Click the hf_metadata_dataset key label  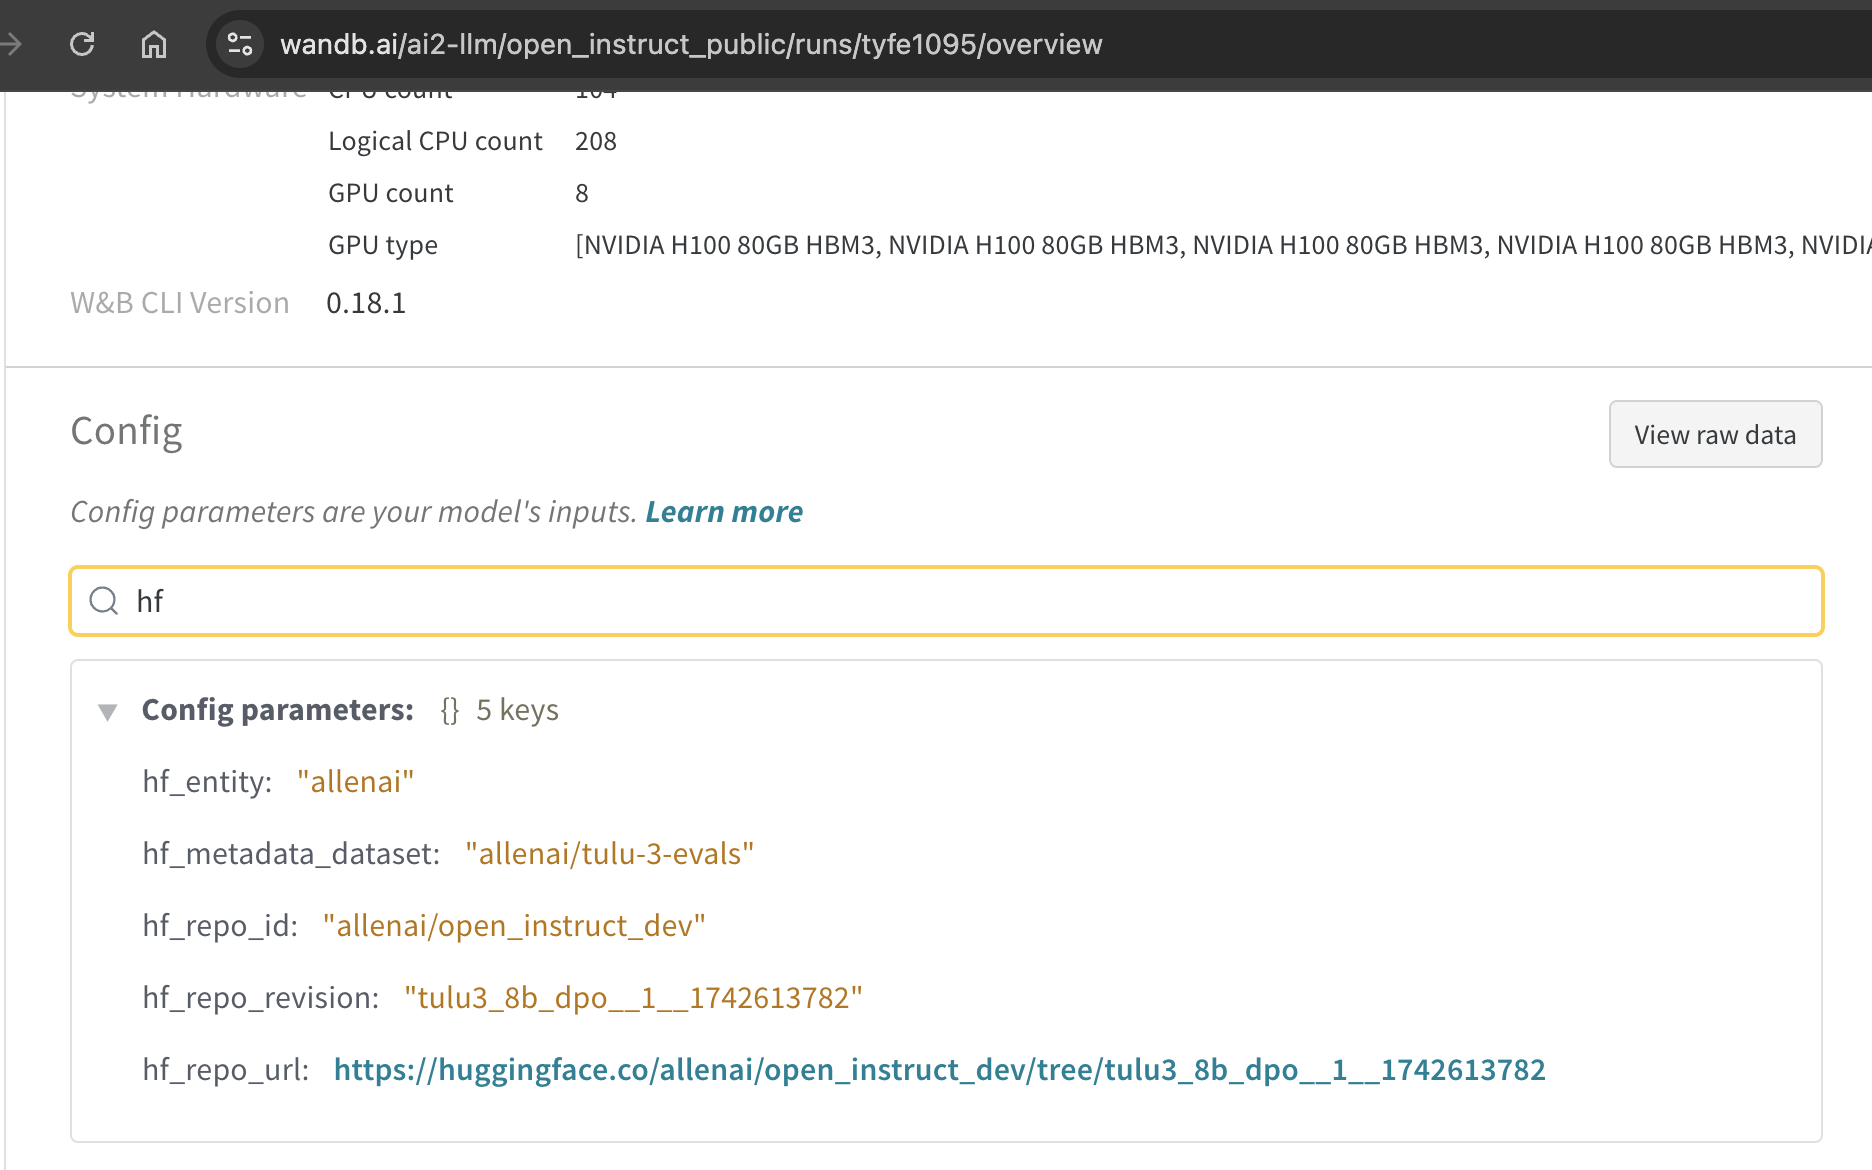click(x=291, y=854)
